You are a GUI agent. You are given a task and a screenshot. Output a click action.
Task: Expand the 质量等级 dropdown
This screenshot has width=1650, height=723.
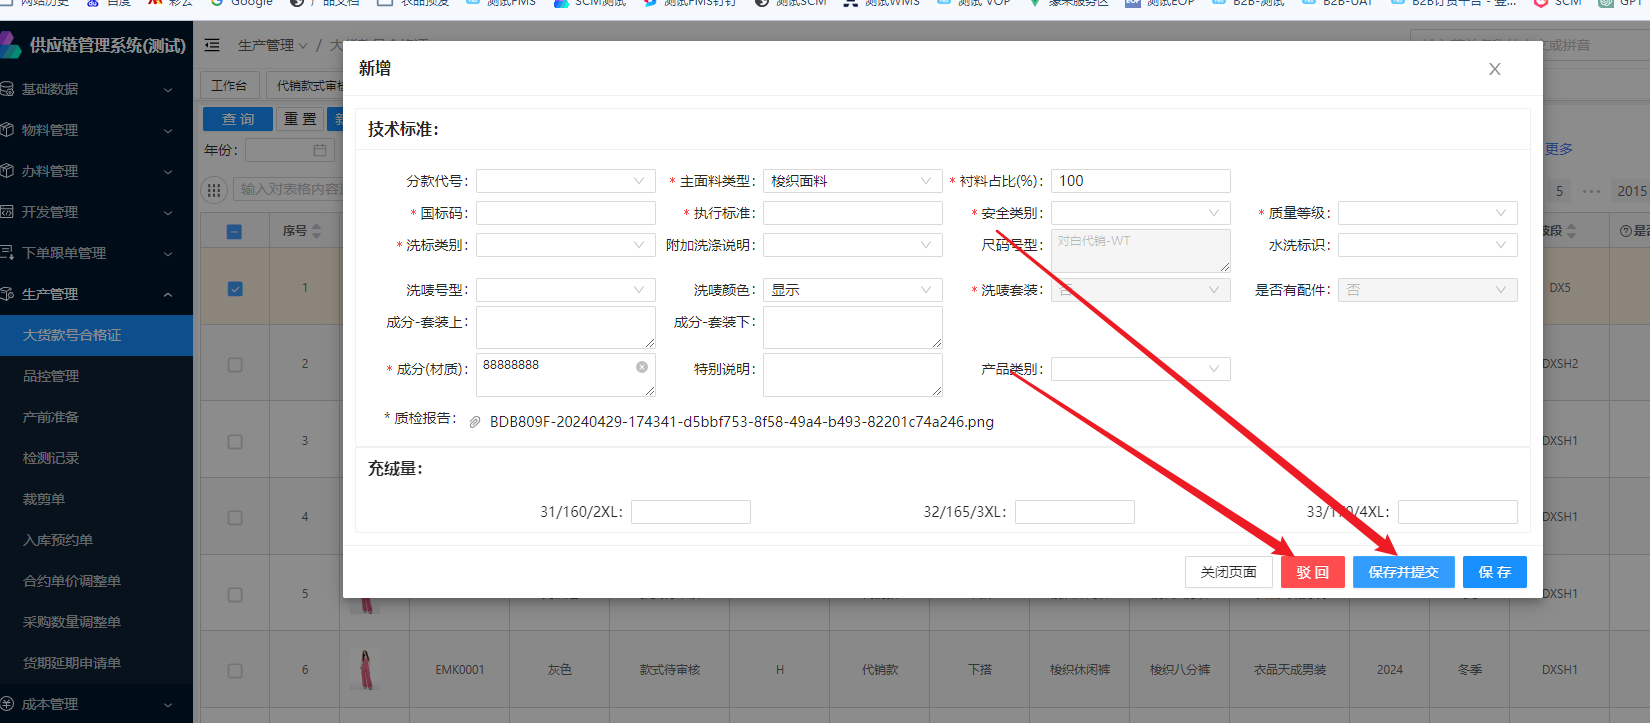tap(1427, 213)
